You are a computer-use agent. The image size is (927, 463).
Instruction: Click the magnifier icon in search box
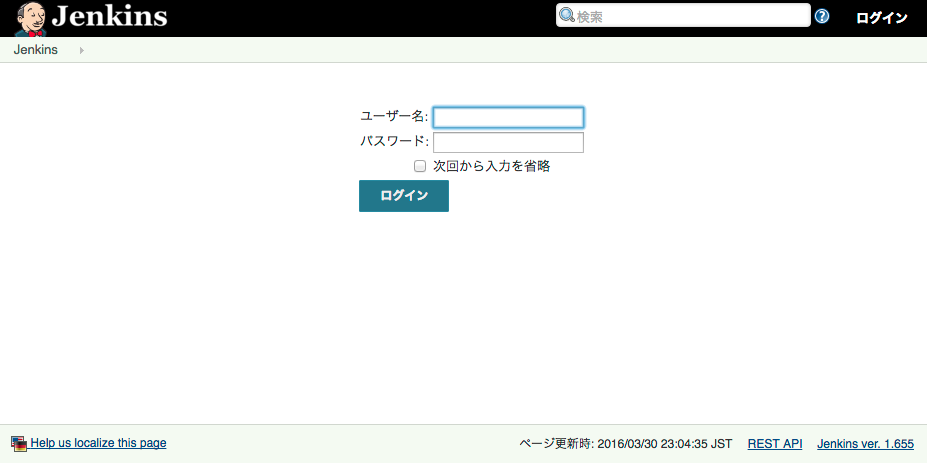point(567,15)
